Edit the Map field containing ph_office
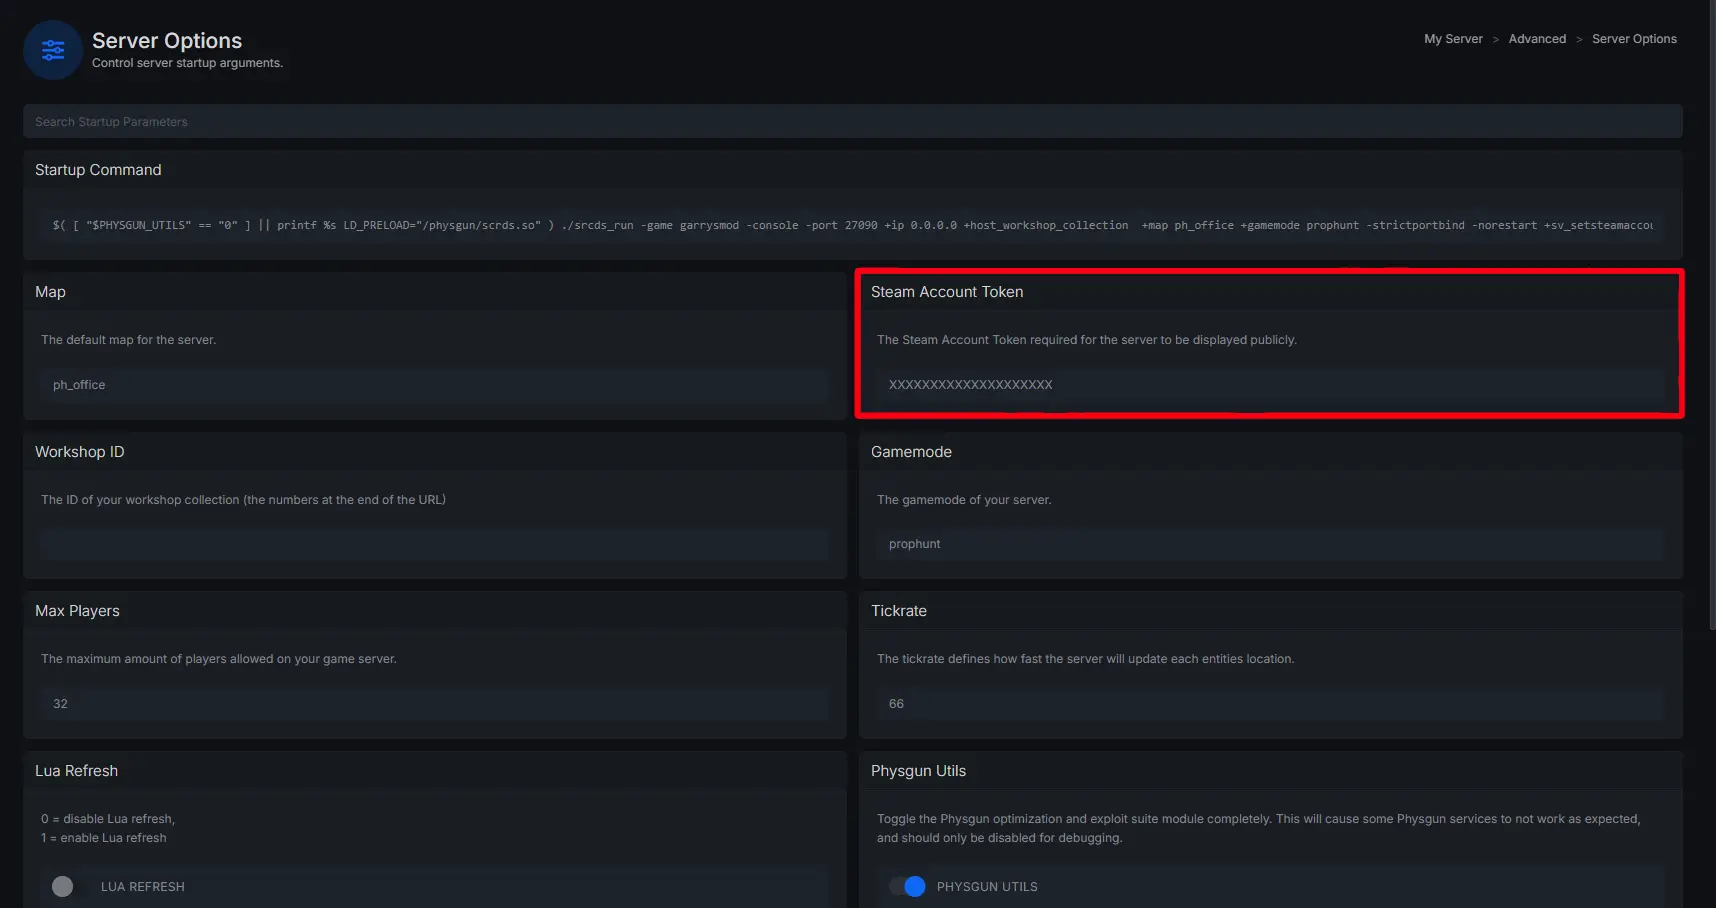 click(434, 385)
